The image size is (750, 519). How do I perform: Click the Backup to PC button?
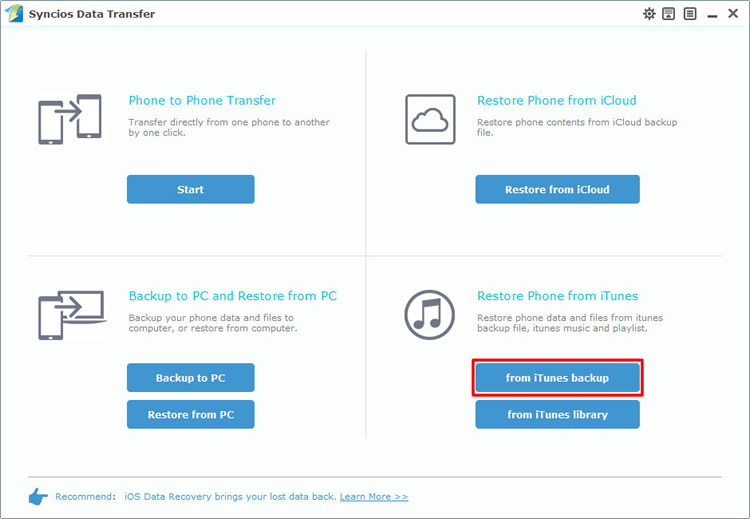190,377
